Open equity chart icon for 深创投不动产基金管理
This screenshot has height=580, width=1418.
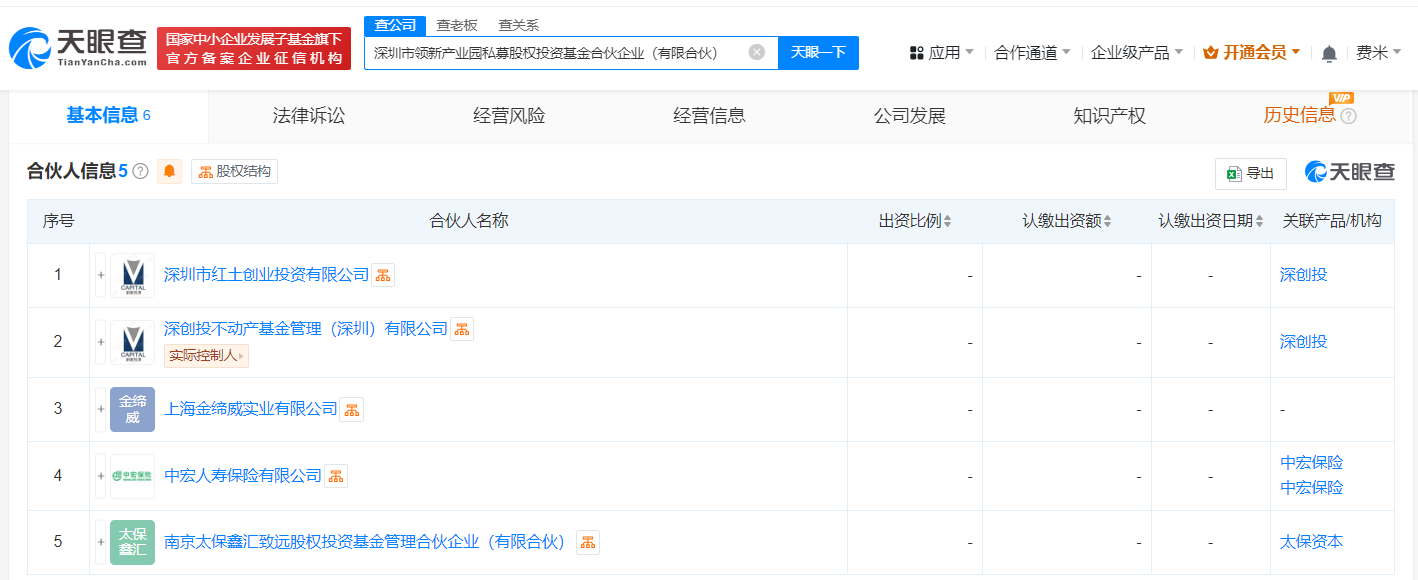click(x=461, y=329)
